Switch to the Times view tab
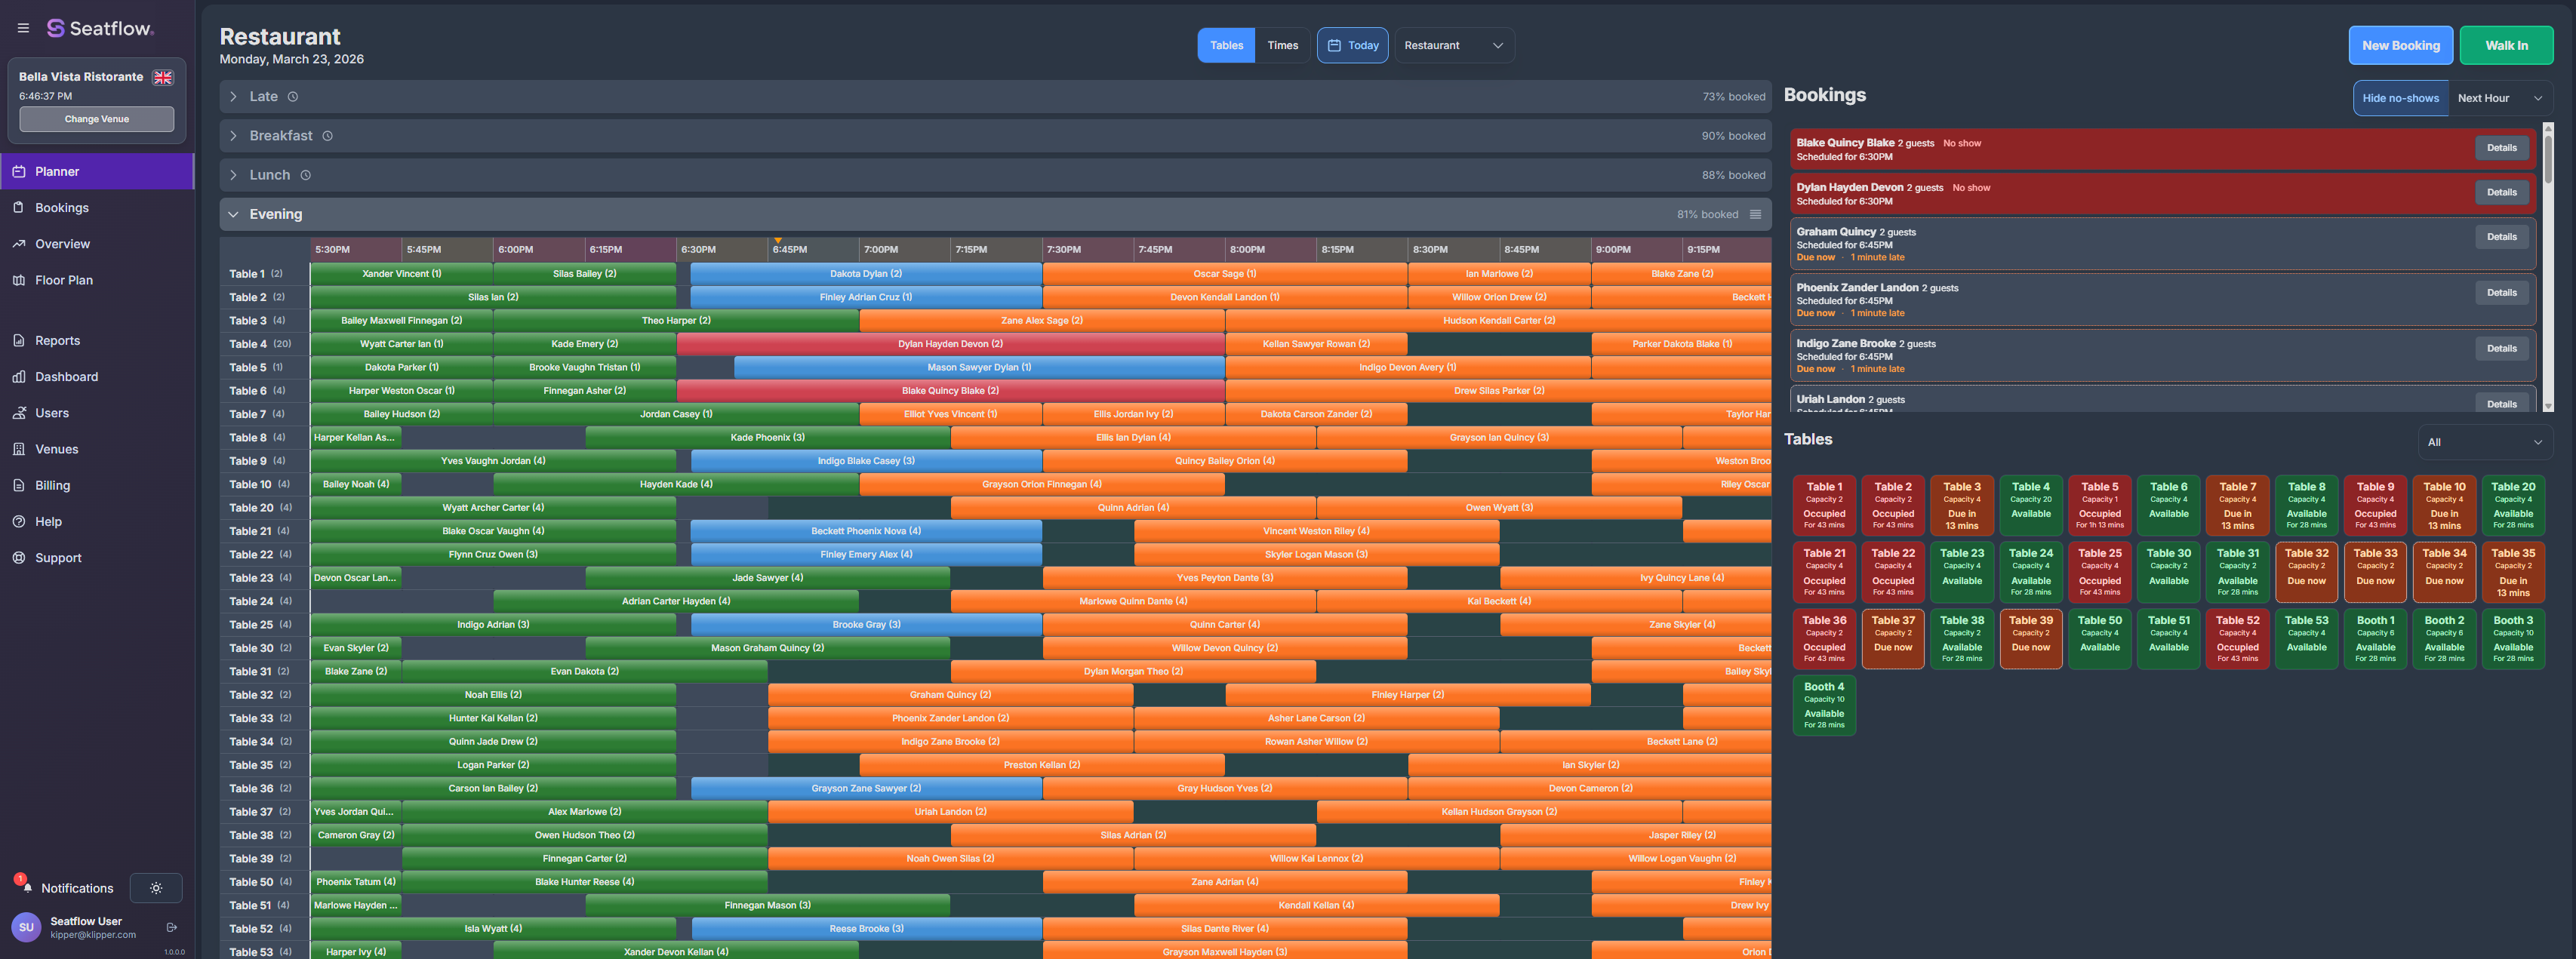Viewport: 2576px width, 959px height. point(1282,45)
